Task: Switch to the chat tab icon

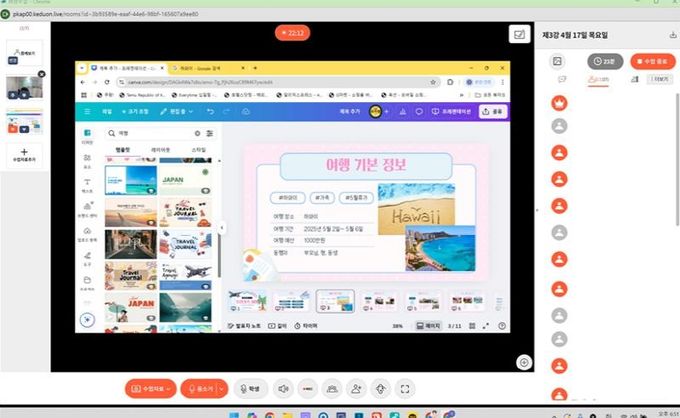Action: [x=562, y=79]
